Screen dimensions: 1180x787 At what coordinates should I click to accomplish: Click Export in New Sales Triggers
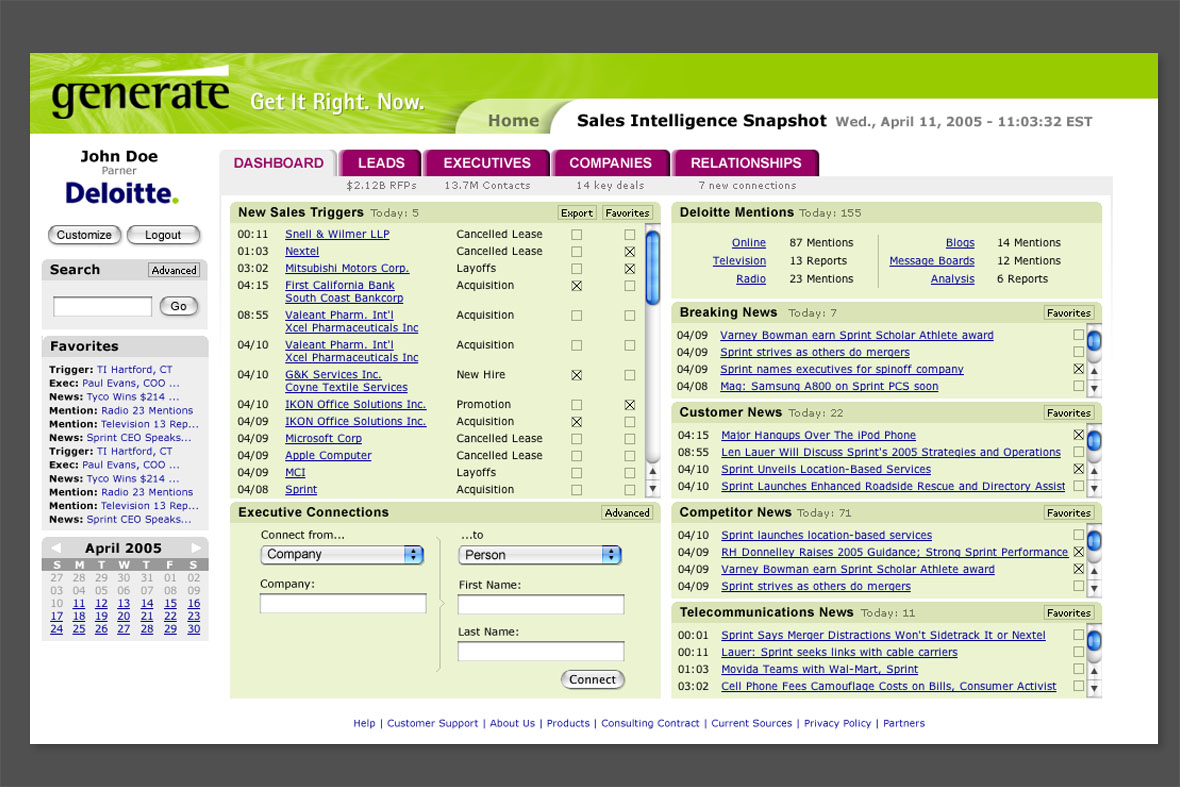pos(576,213)
